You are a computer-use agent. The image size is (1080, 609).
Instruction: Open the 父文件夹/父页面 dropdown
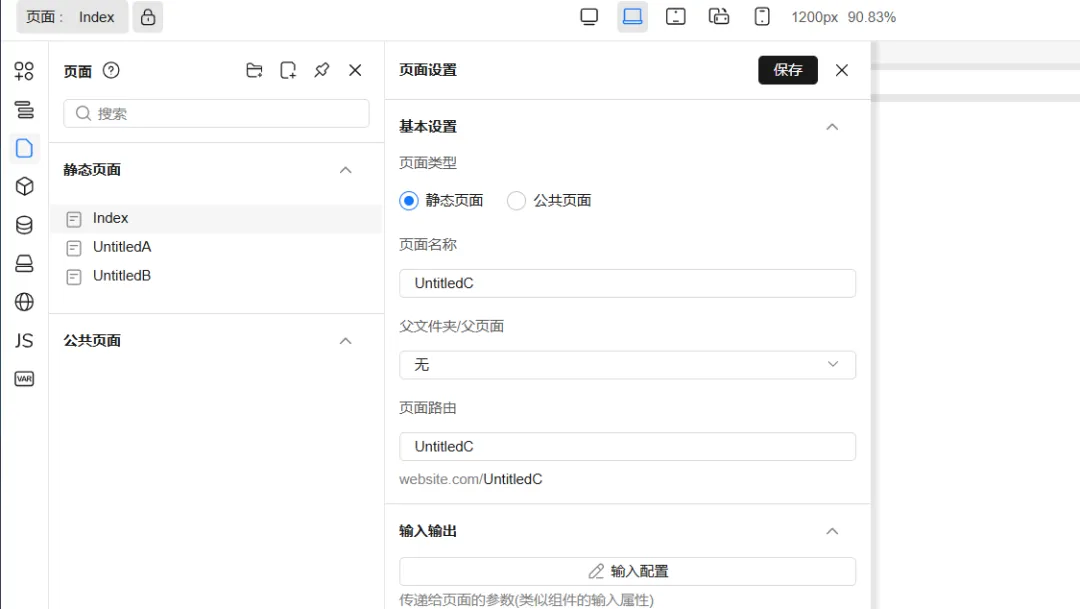627,364
